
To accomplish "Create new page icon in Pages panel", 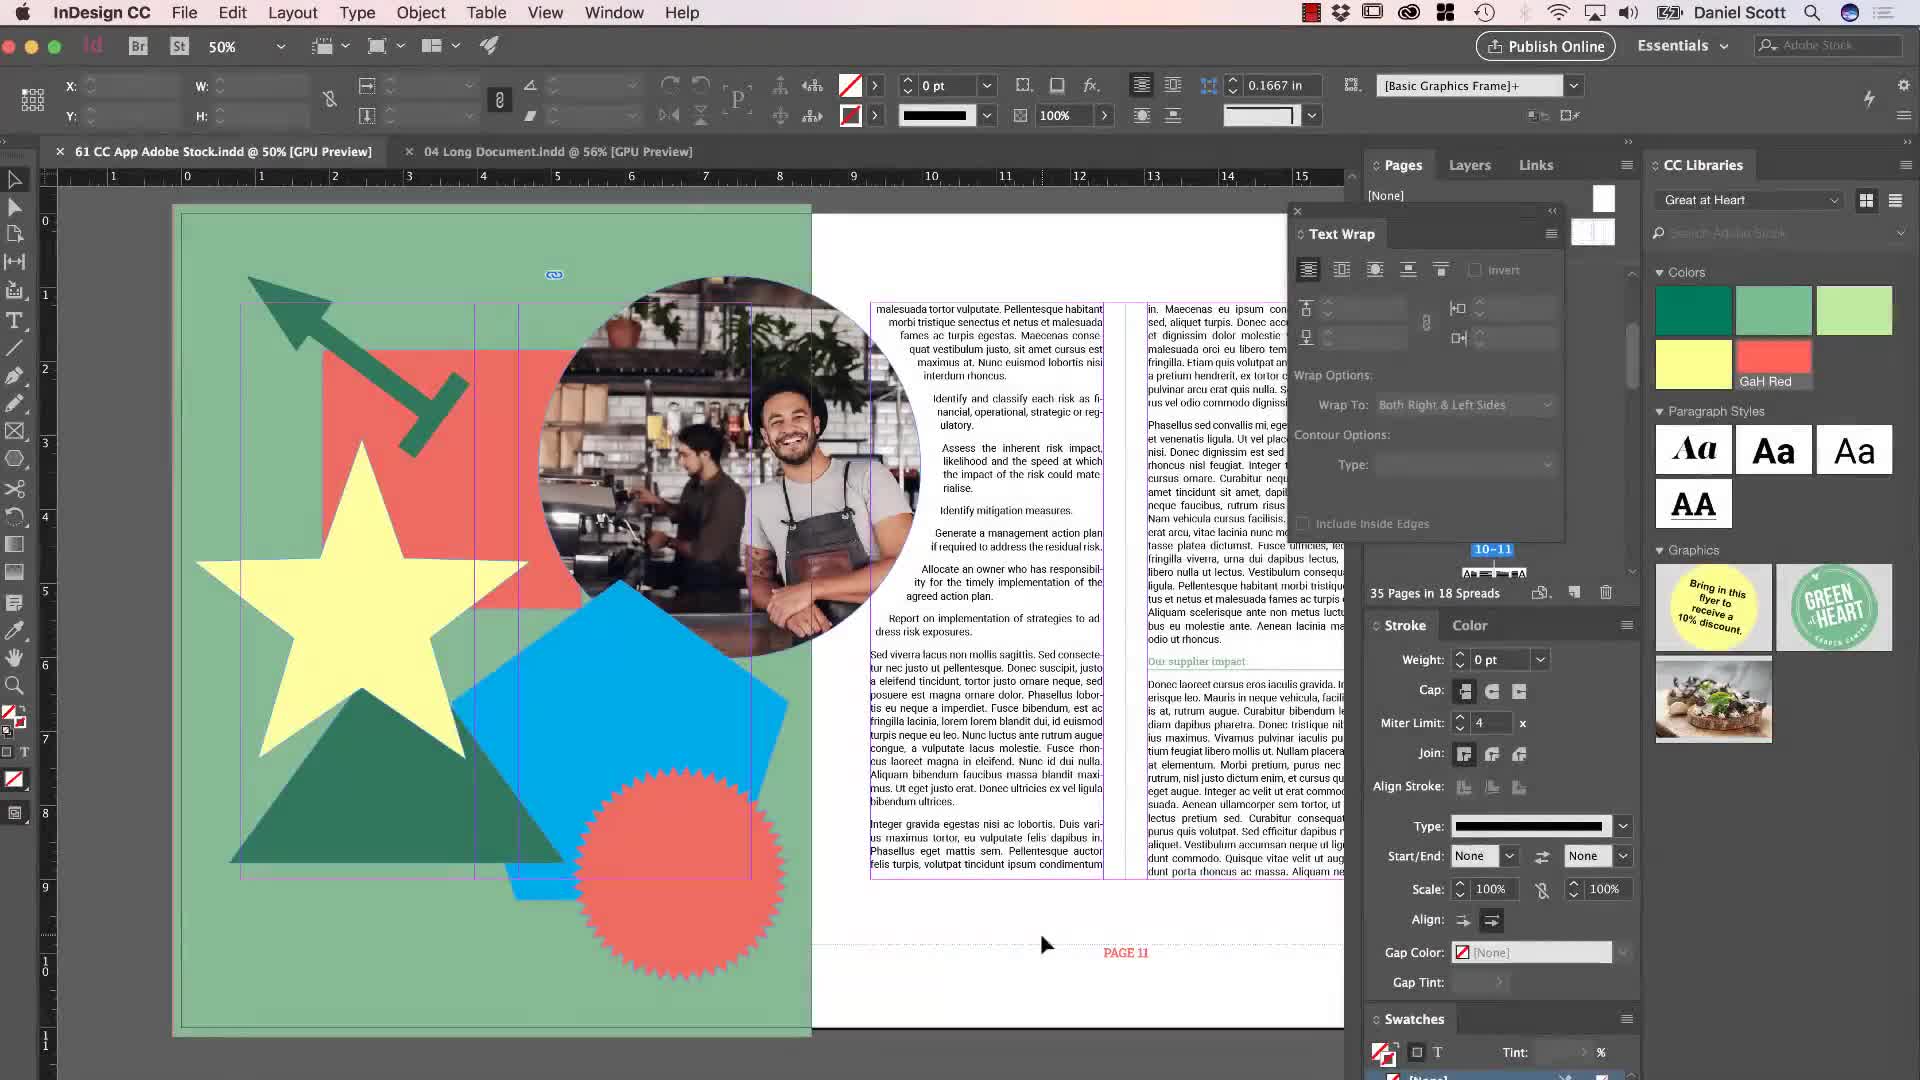I will [x=1574, y=593].
